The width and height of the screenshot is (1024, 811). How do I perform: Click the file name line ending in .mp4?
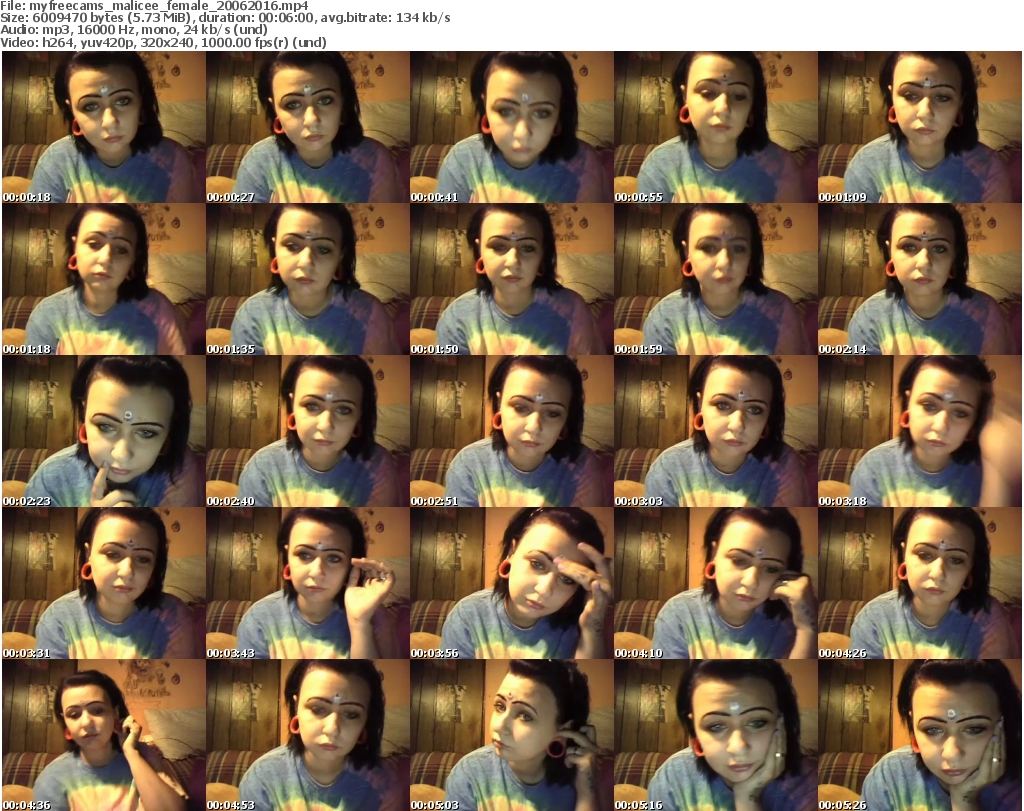pos(154,6)
